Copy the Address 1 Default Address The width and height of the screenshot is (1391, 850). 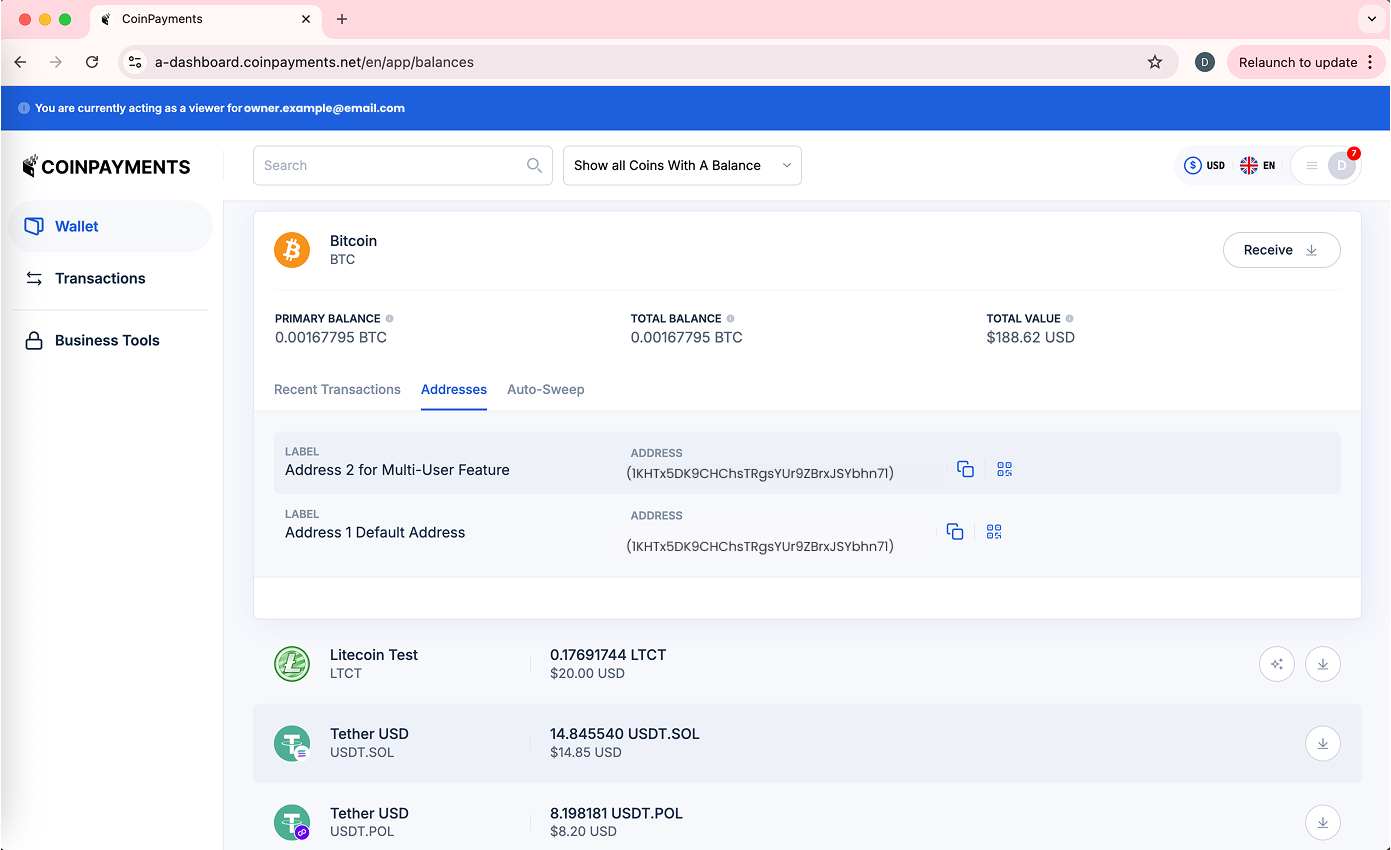(955, 532)
